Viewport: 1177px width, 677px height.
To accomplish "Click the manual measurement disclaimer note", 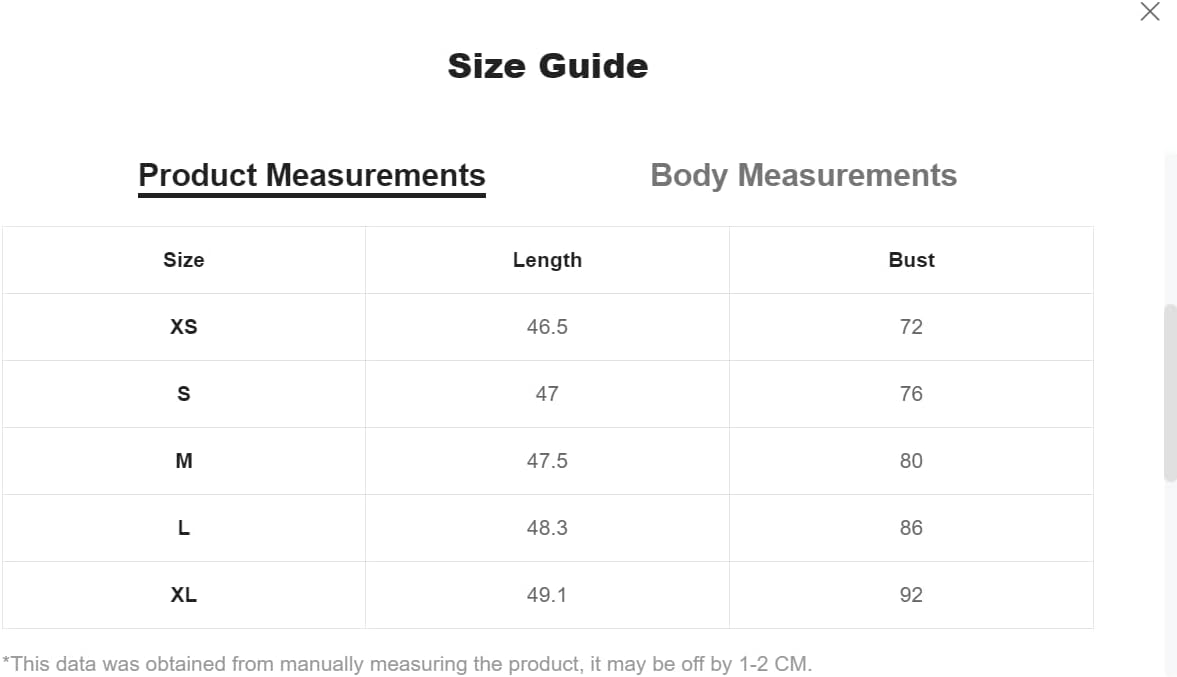I will 408,663.
